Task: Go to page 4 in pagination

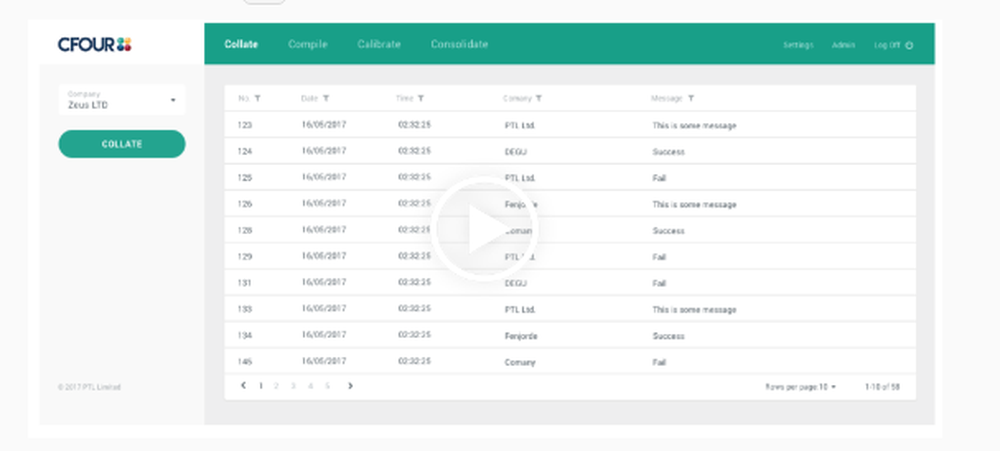Action: pos(311,386)
